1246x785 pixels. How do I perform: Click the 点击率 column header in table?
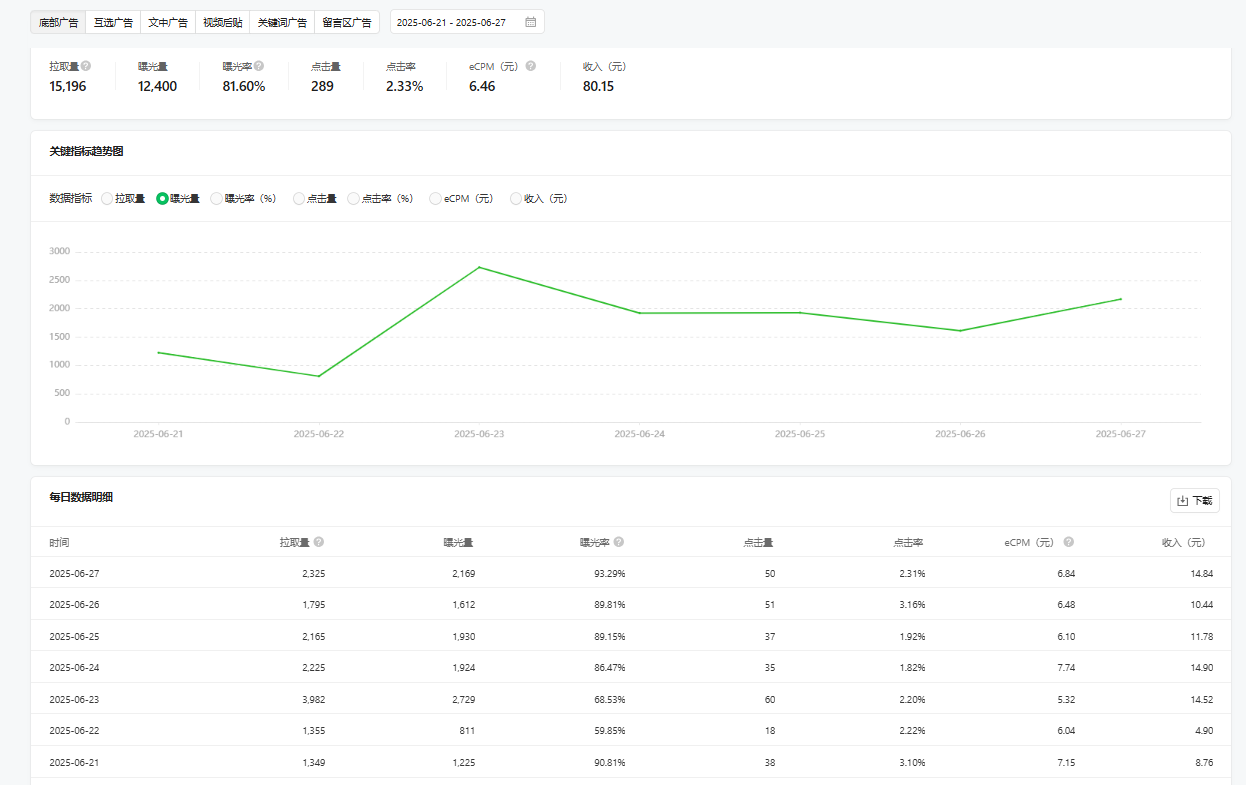909,543
